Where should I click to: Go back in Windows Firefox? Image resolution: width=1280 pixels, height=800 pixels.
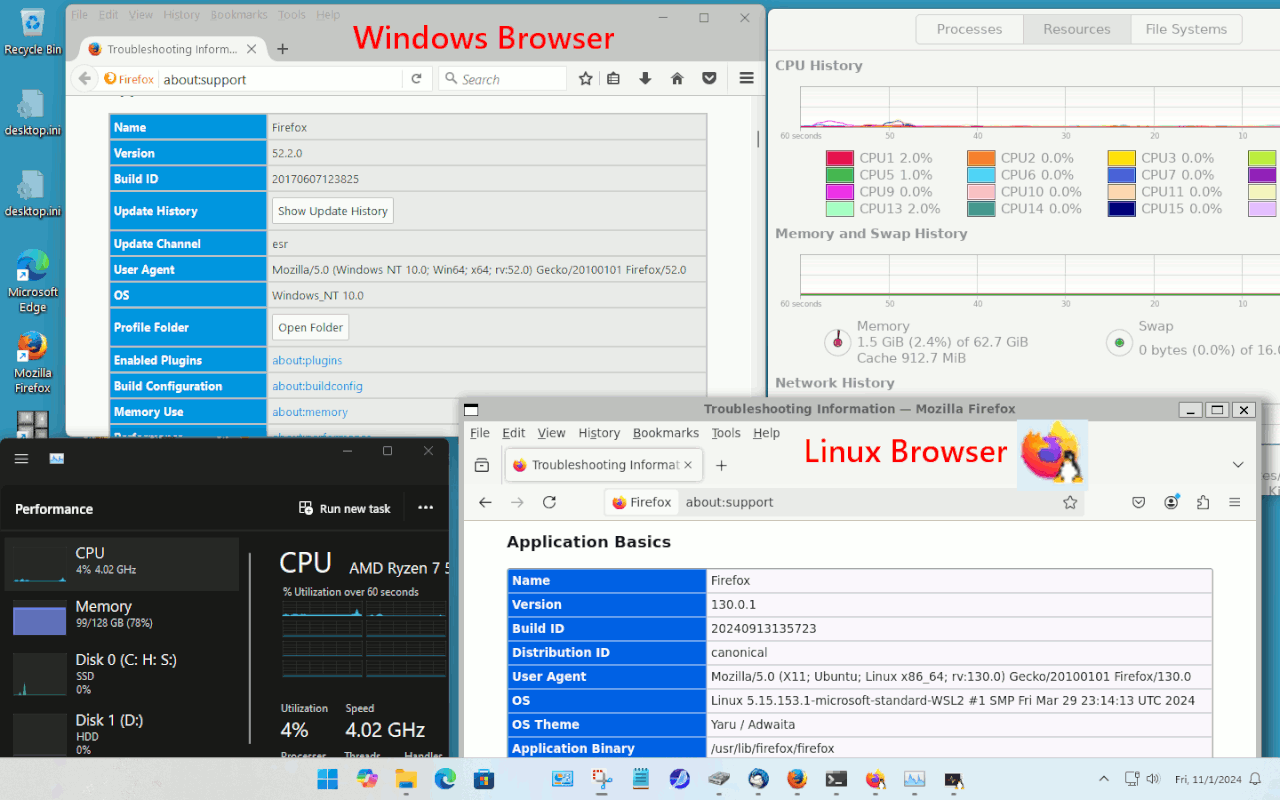point(84,79)
